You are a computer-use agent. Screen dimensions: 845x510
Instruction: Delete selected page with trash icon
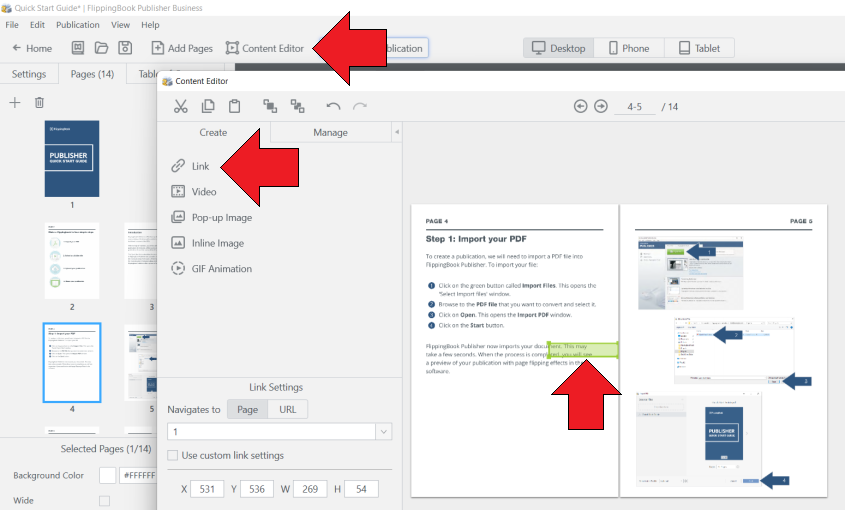[x=39, y=102]
